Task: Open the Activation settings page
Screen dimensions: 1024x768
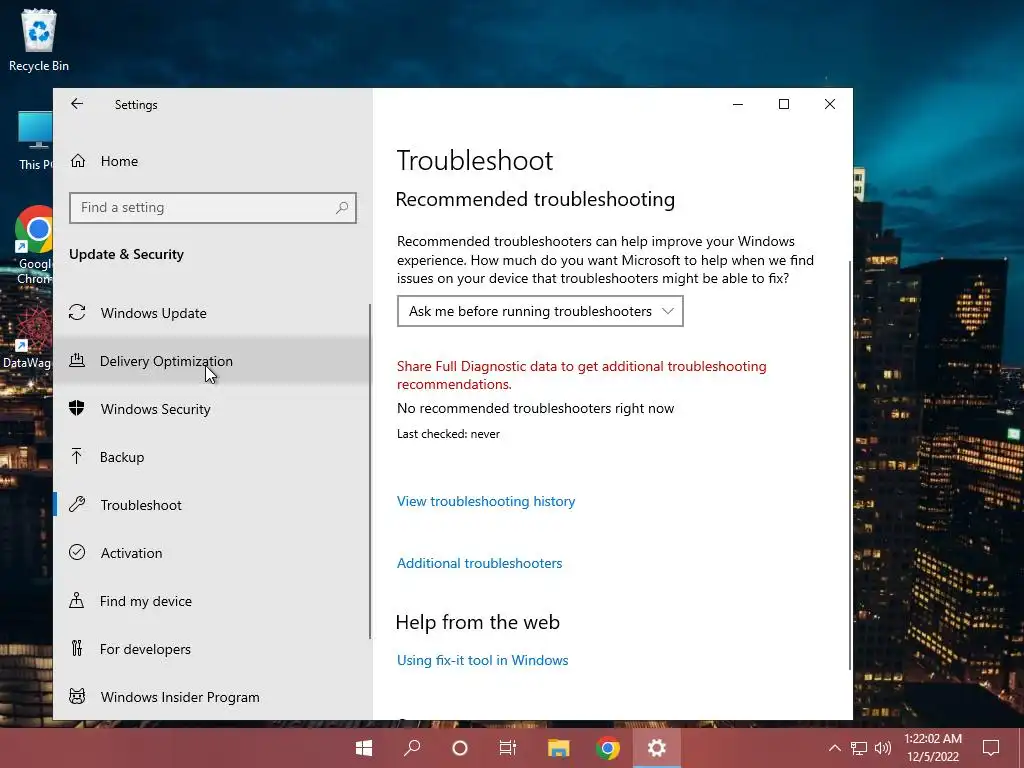Action: coord(212,553)
